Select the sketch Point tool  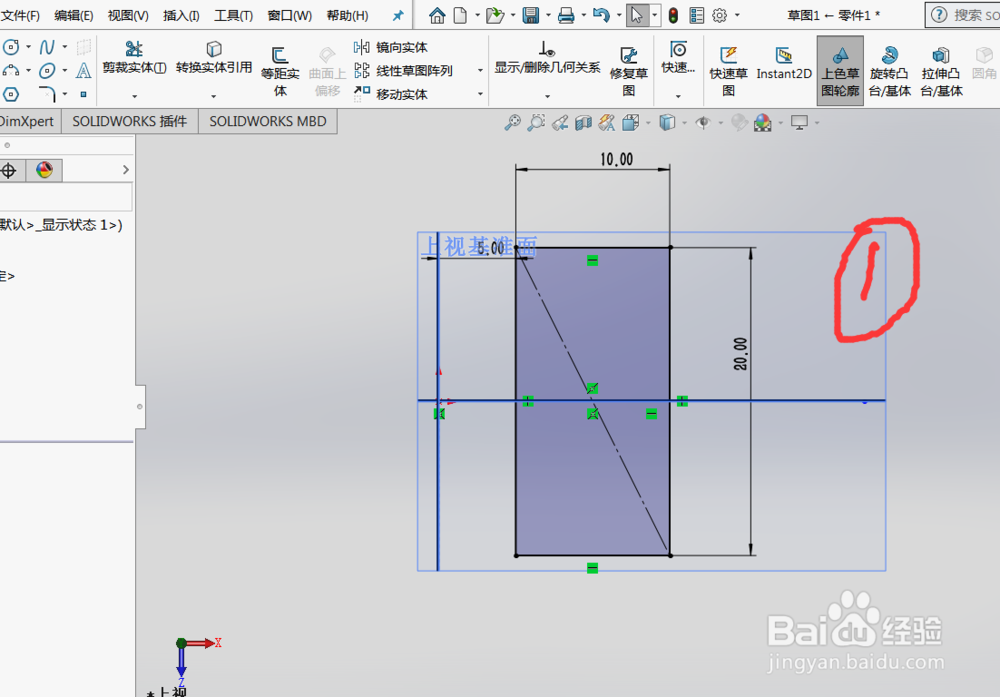[x=84, y=94]
